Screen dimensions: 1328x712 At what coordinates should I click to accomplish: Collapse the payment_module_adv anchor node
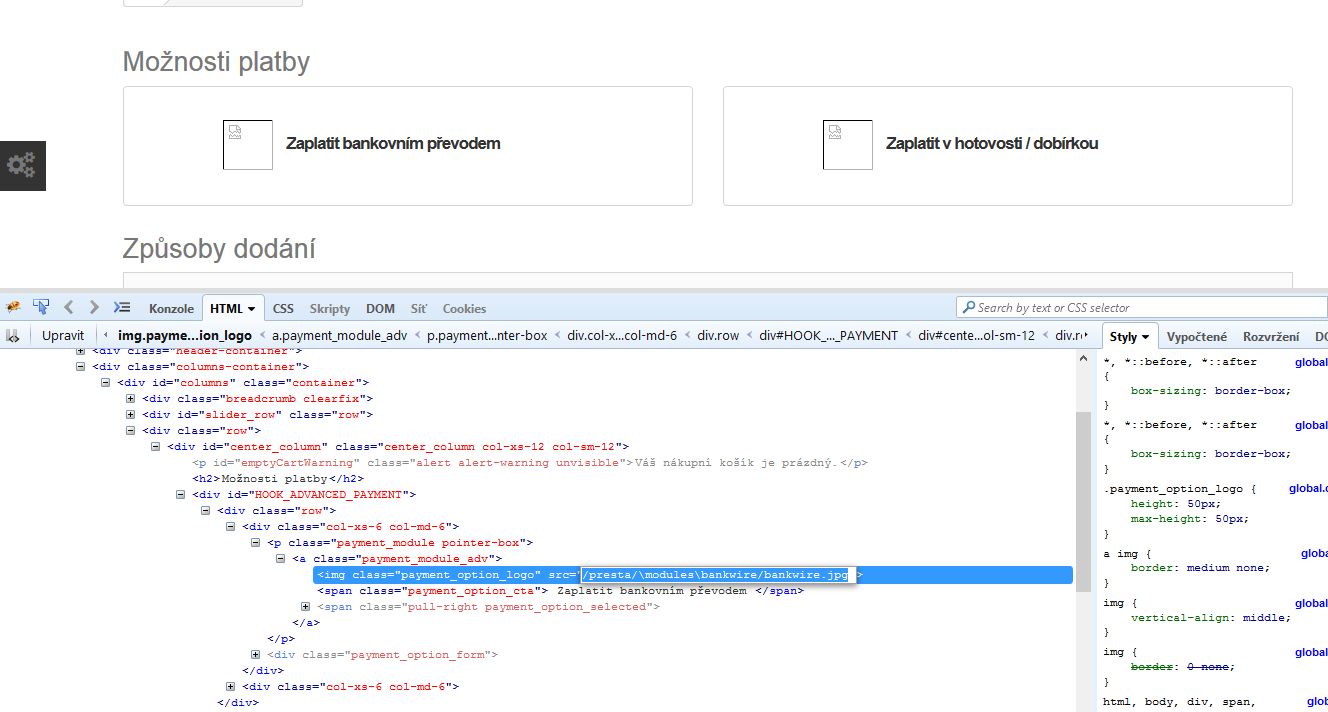click(282, 559)
